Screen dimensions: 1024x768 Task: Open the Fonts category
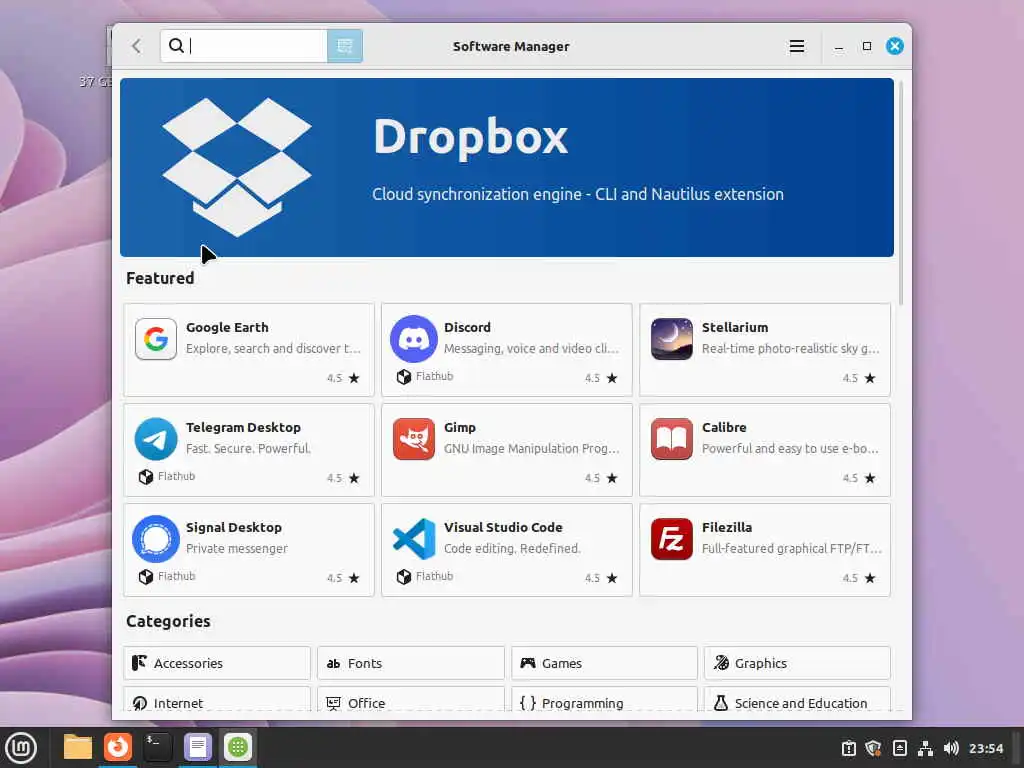click(411, 664)
